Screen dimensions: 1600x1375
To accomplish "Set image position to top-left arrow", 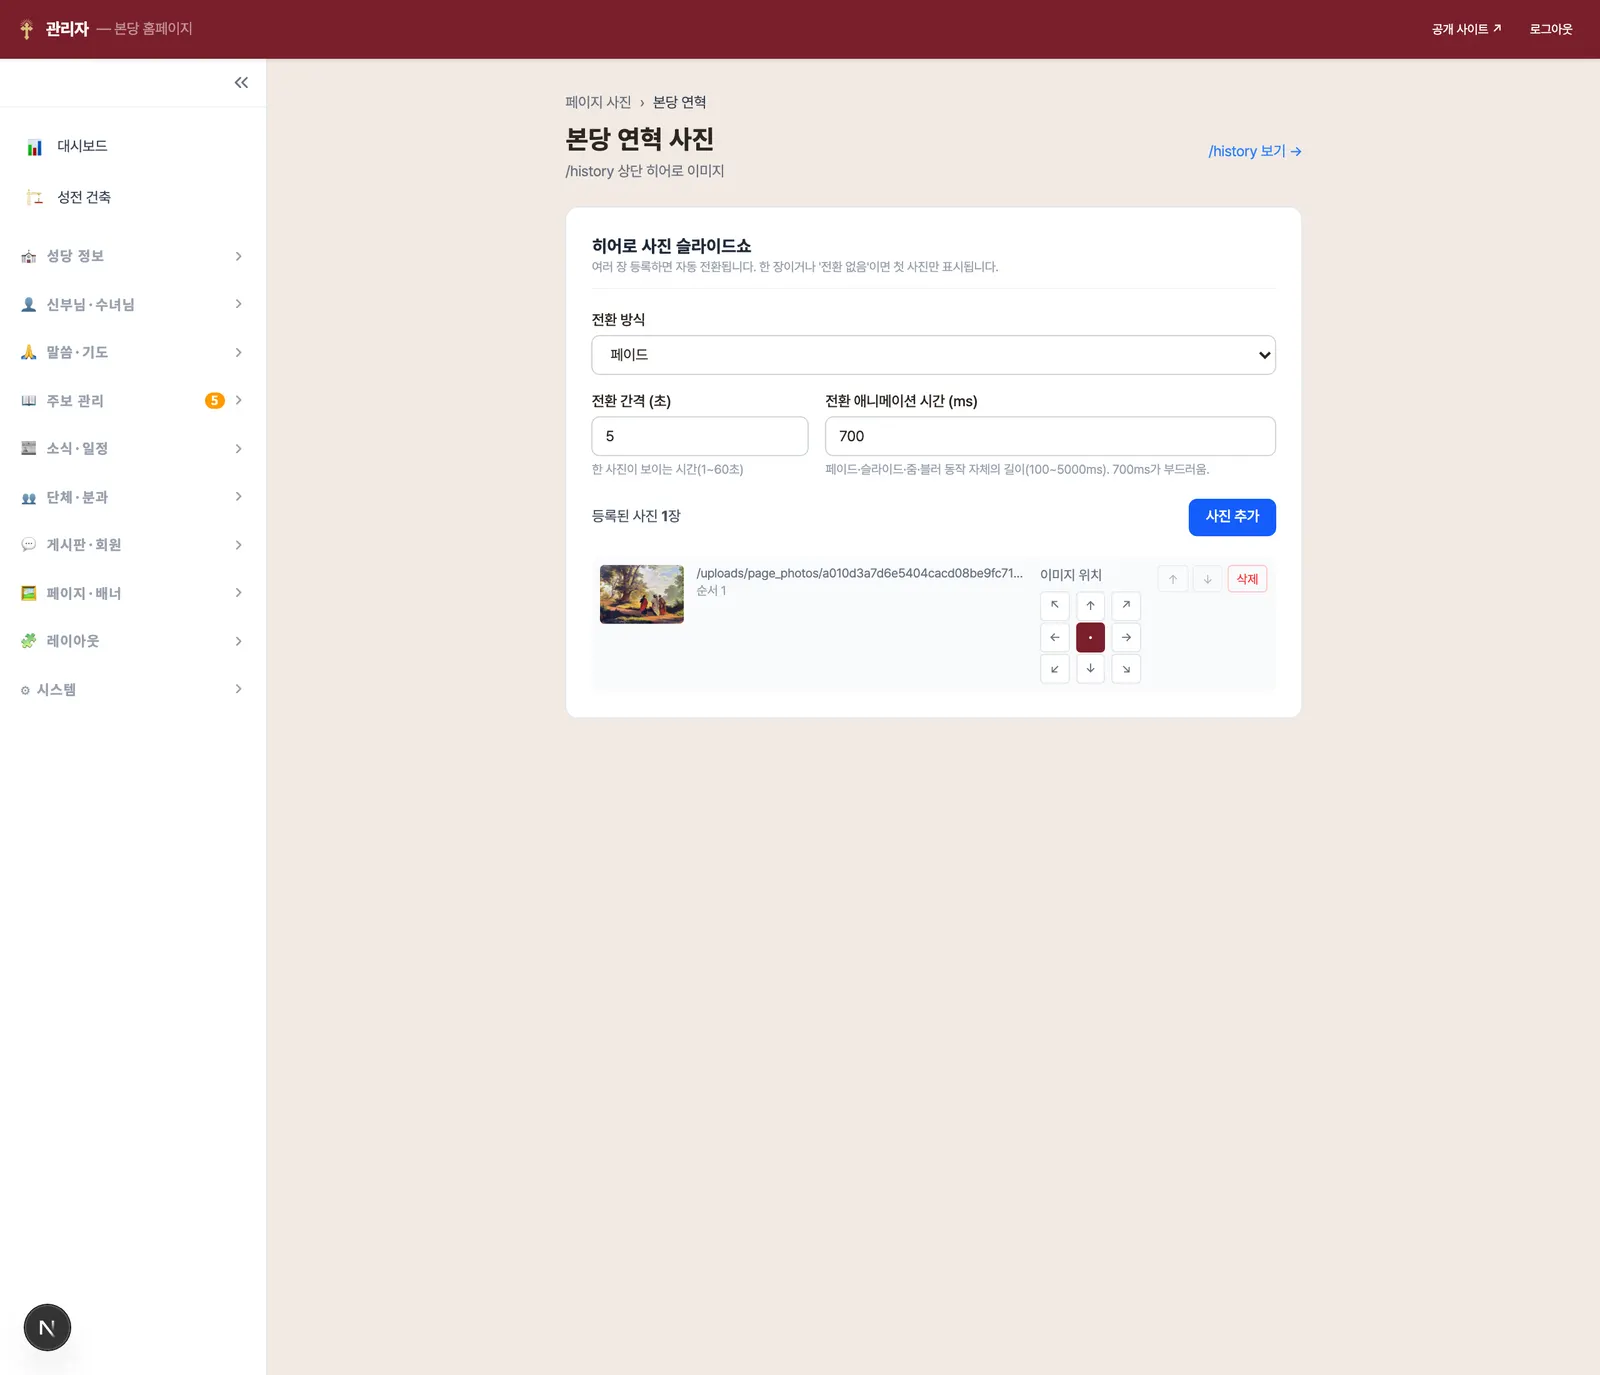I will coord(1055,606).
